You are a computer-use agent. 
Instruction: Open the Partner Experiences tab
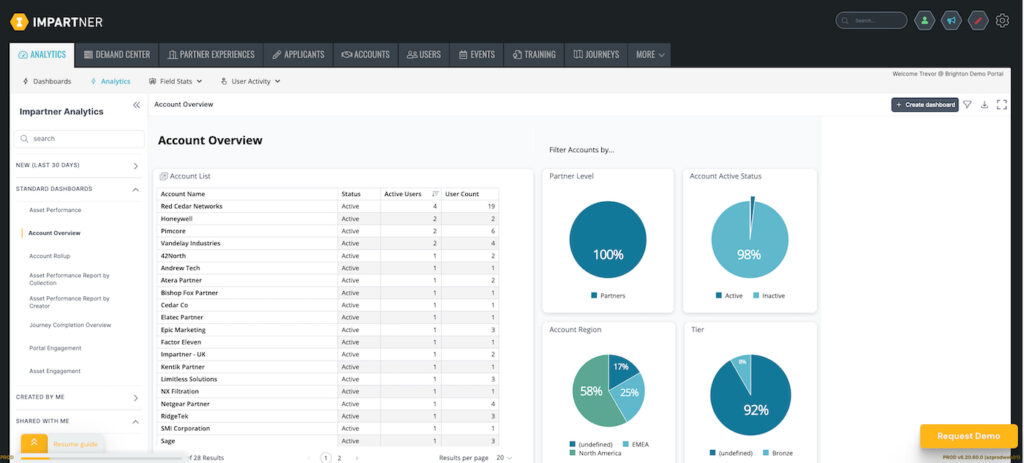tap(211, 55)
